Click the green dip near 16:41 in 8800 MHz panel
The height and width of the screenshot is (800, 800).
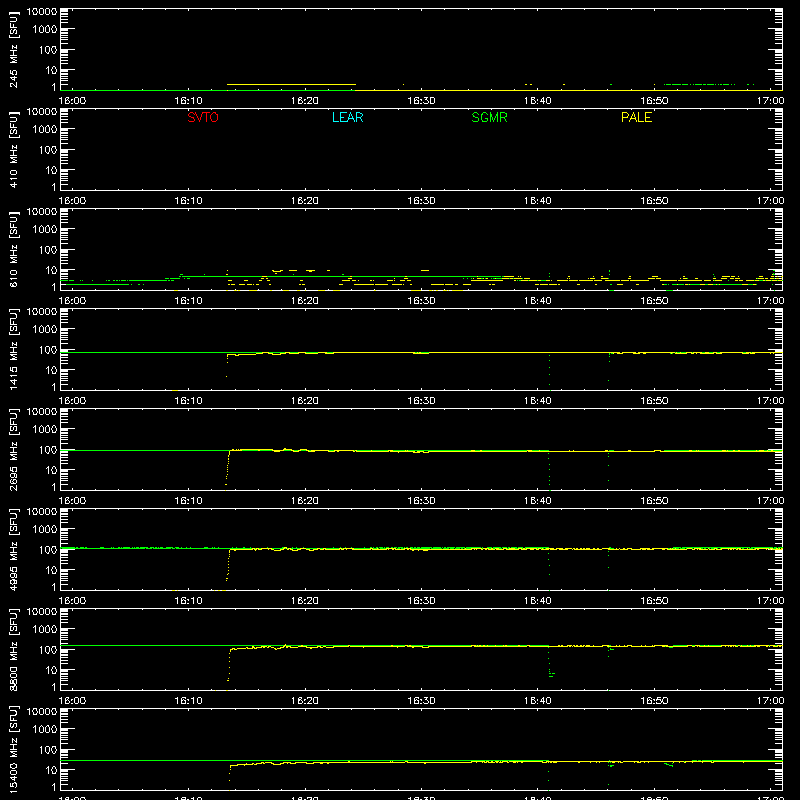(x=550, y=663)
